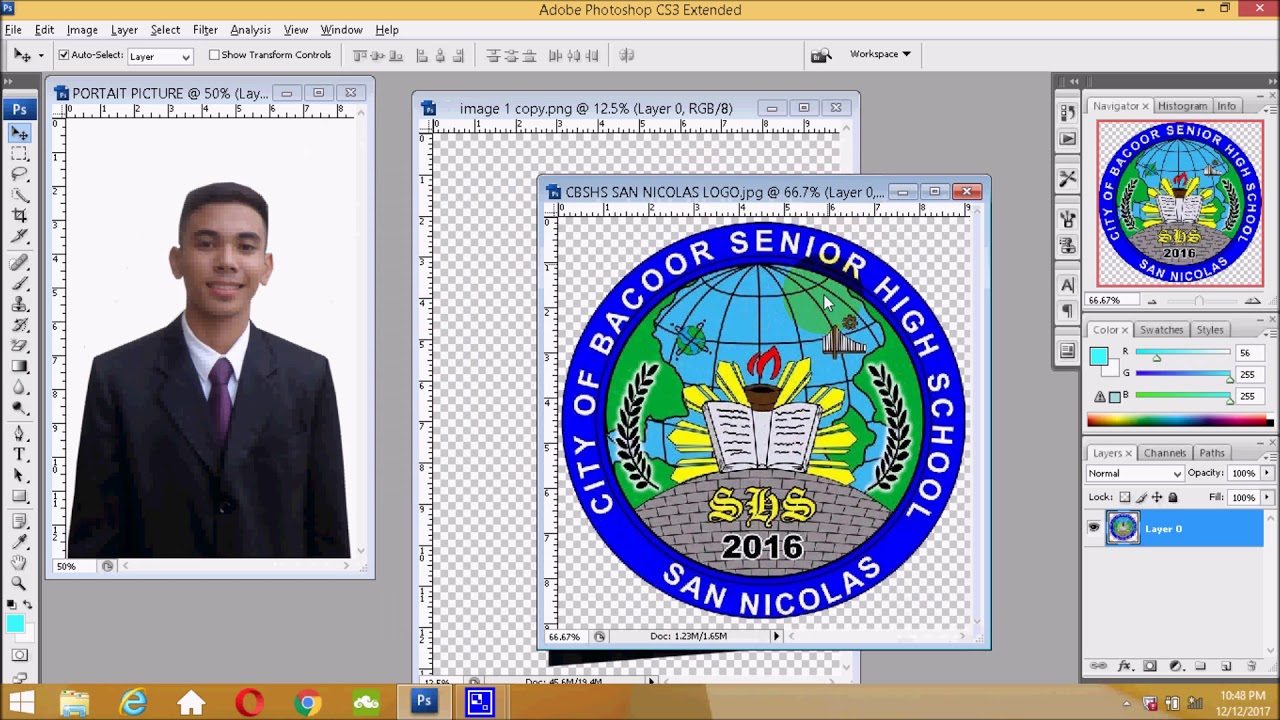
Task: Select the Slice tool
Action: click(x=20, y=236)
